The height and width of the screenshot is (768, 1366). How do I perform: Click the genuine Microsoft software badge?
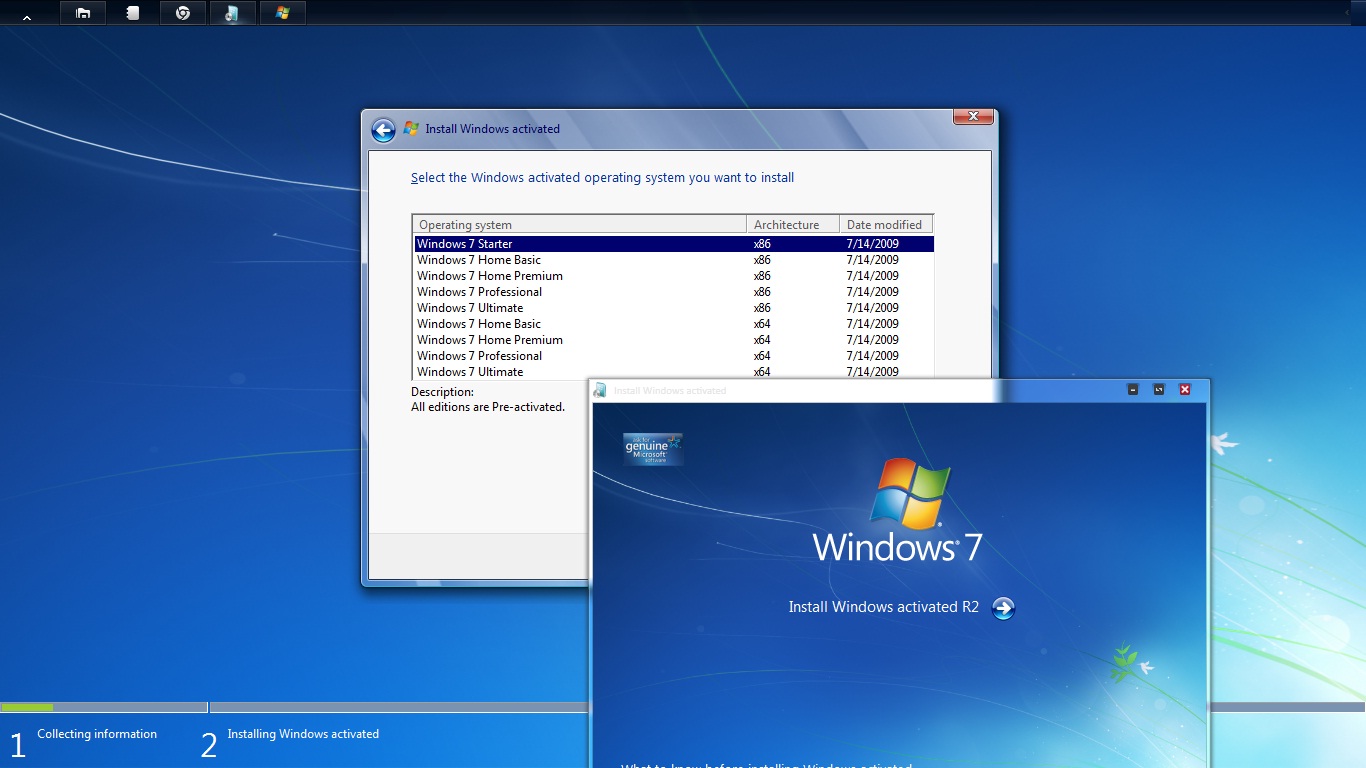[x=652, y=450]
